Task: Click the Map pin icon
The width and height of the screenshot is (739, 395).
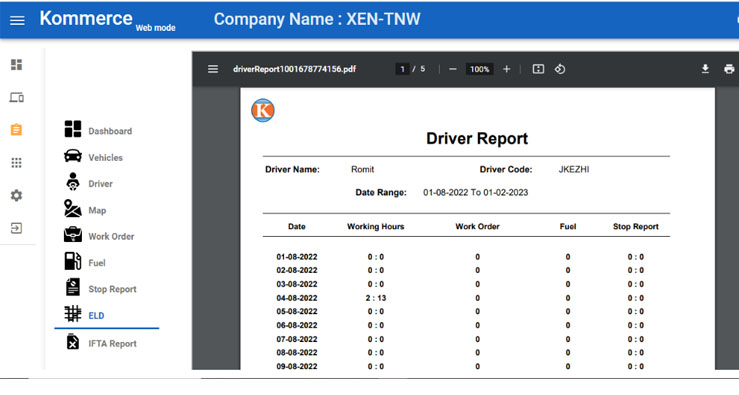Action: [73, 208]
